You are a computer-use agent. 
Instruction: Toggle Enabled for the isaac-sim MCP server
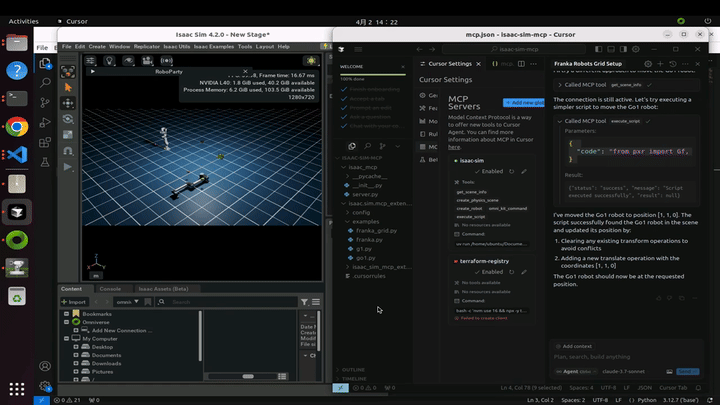point(489,171)
